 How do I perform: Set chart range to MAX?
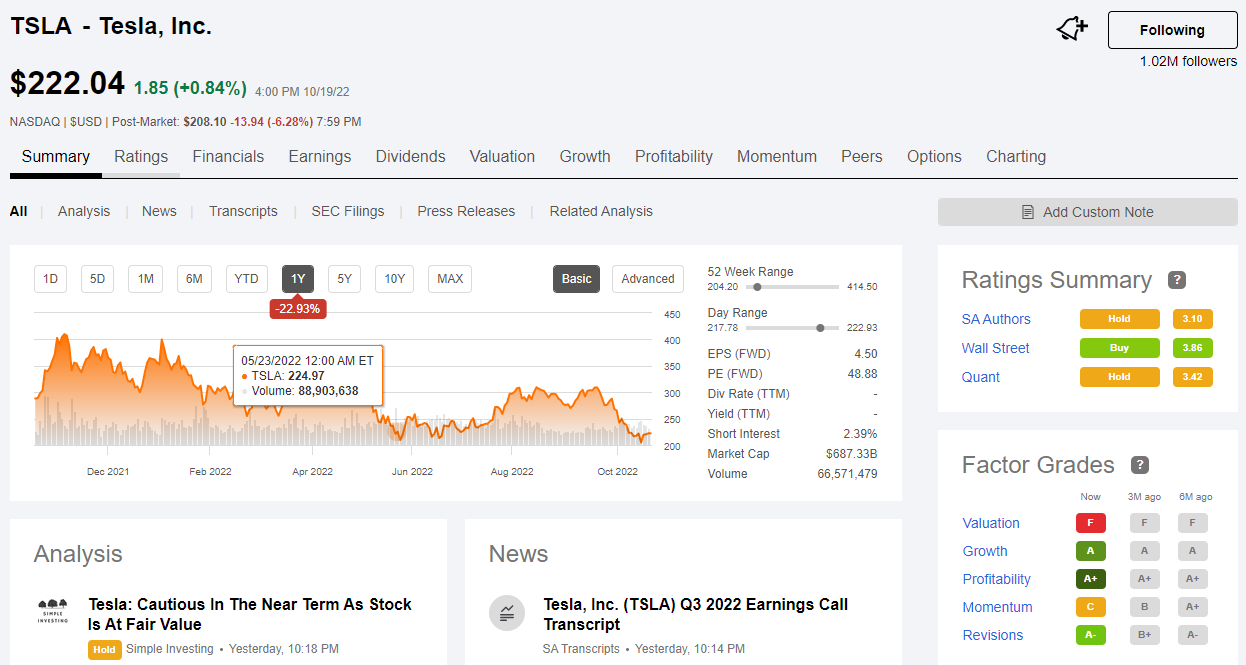[450, 279]
